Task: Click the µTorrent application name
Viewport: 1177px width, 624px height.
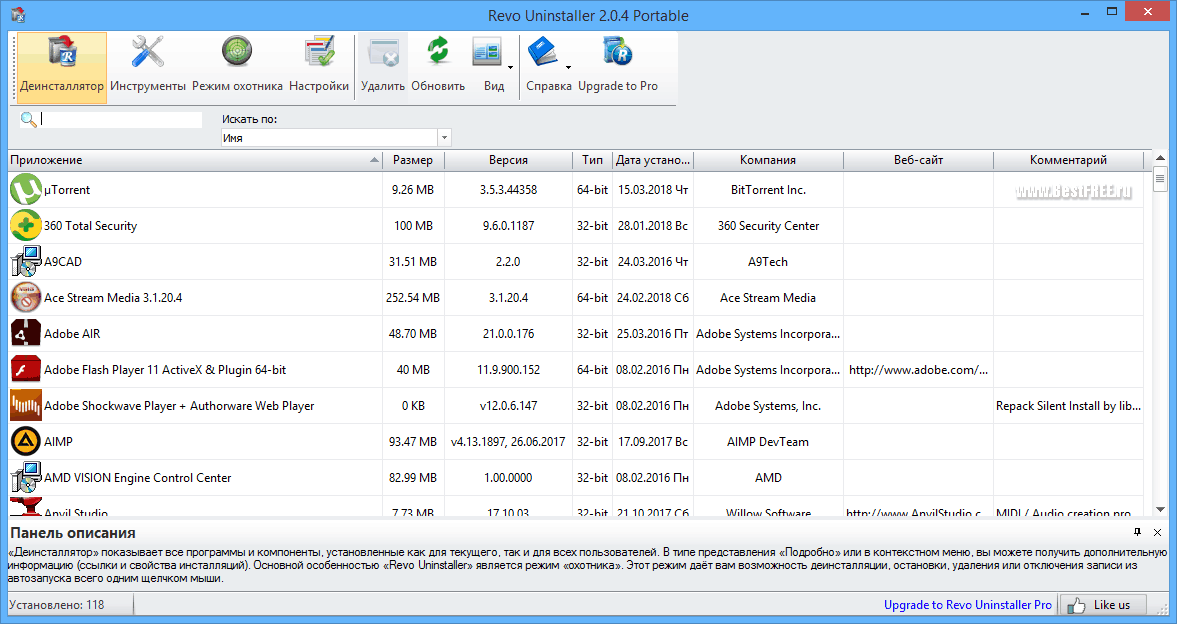Action: click(x=67, y=190)
